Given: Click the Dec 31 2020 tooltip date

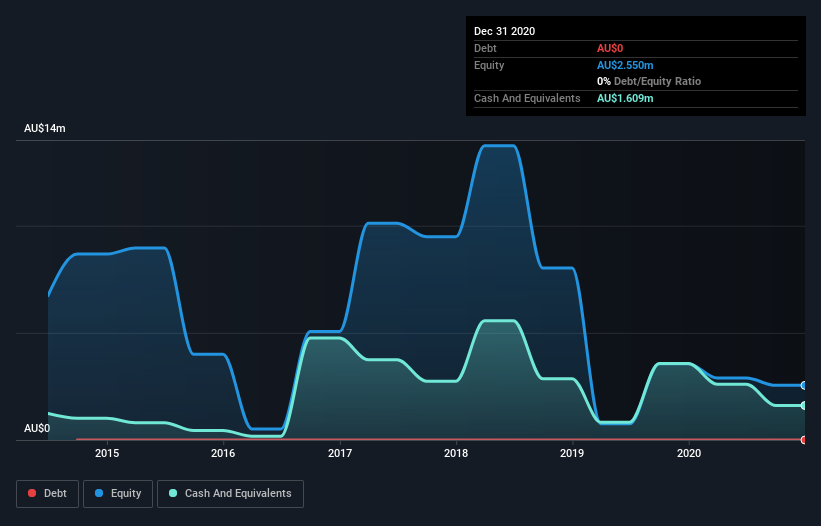Looking at the screenshot, I should point(505,31).
